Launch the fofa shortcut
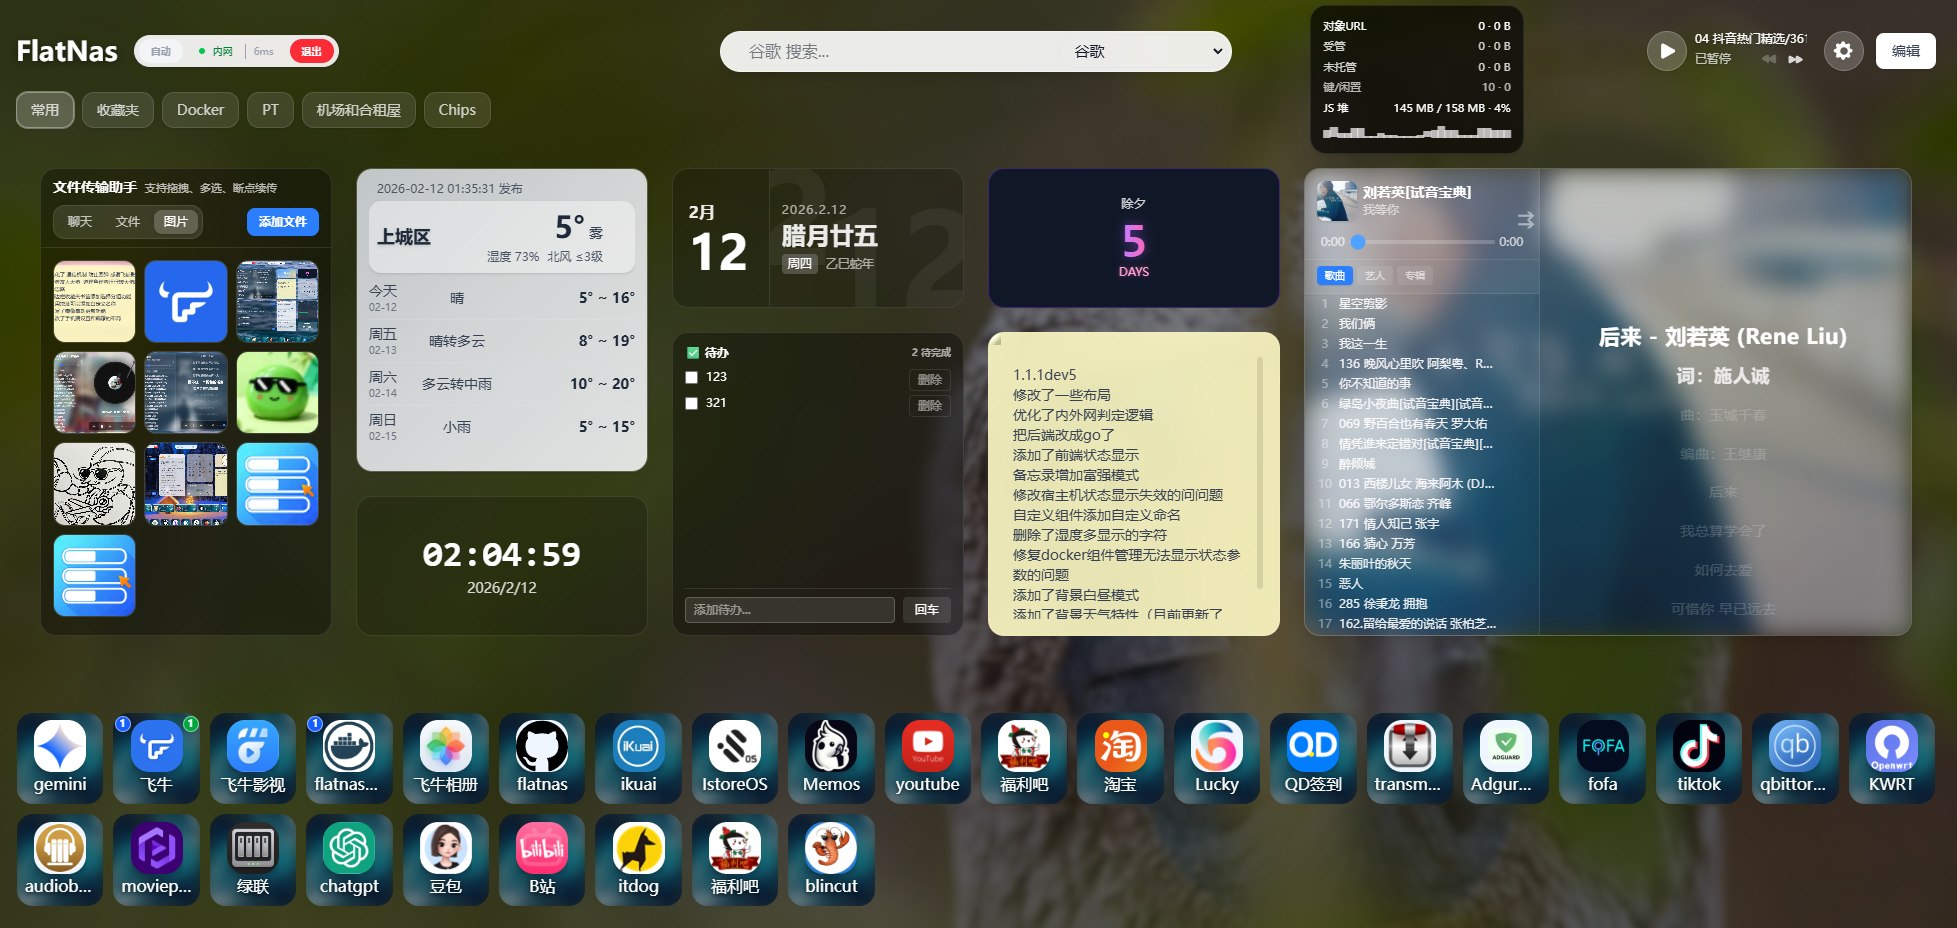 (1602, 758)
